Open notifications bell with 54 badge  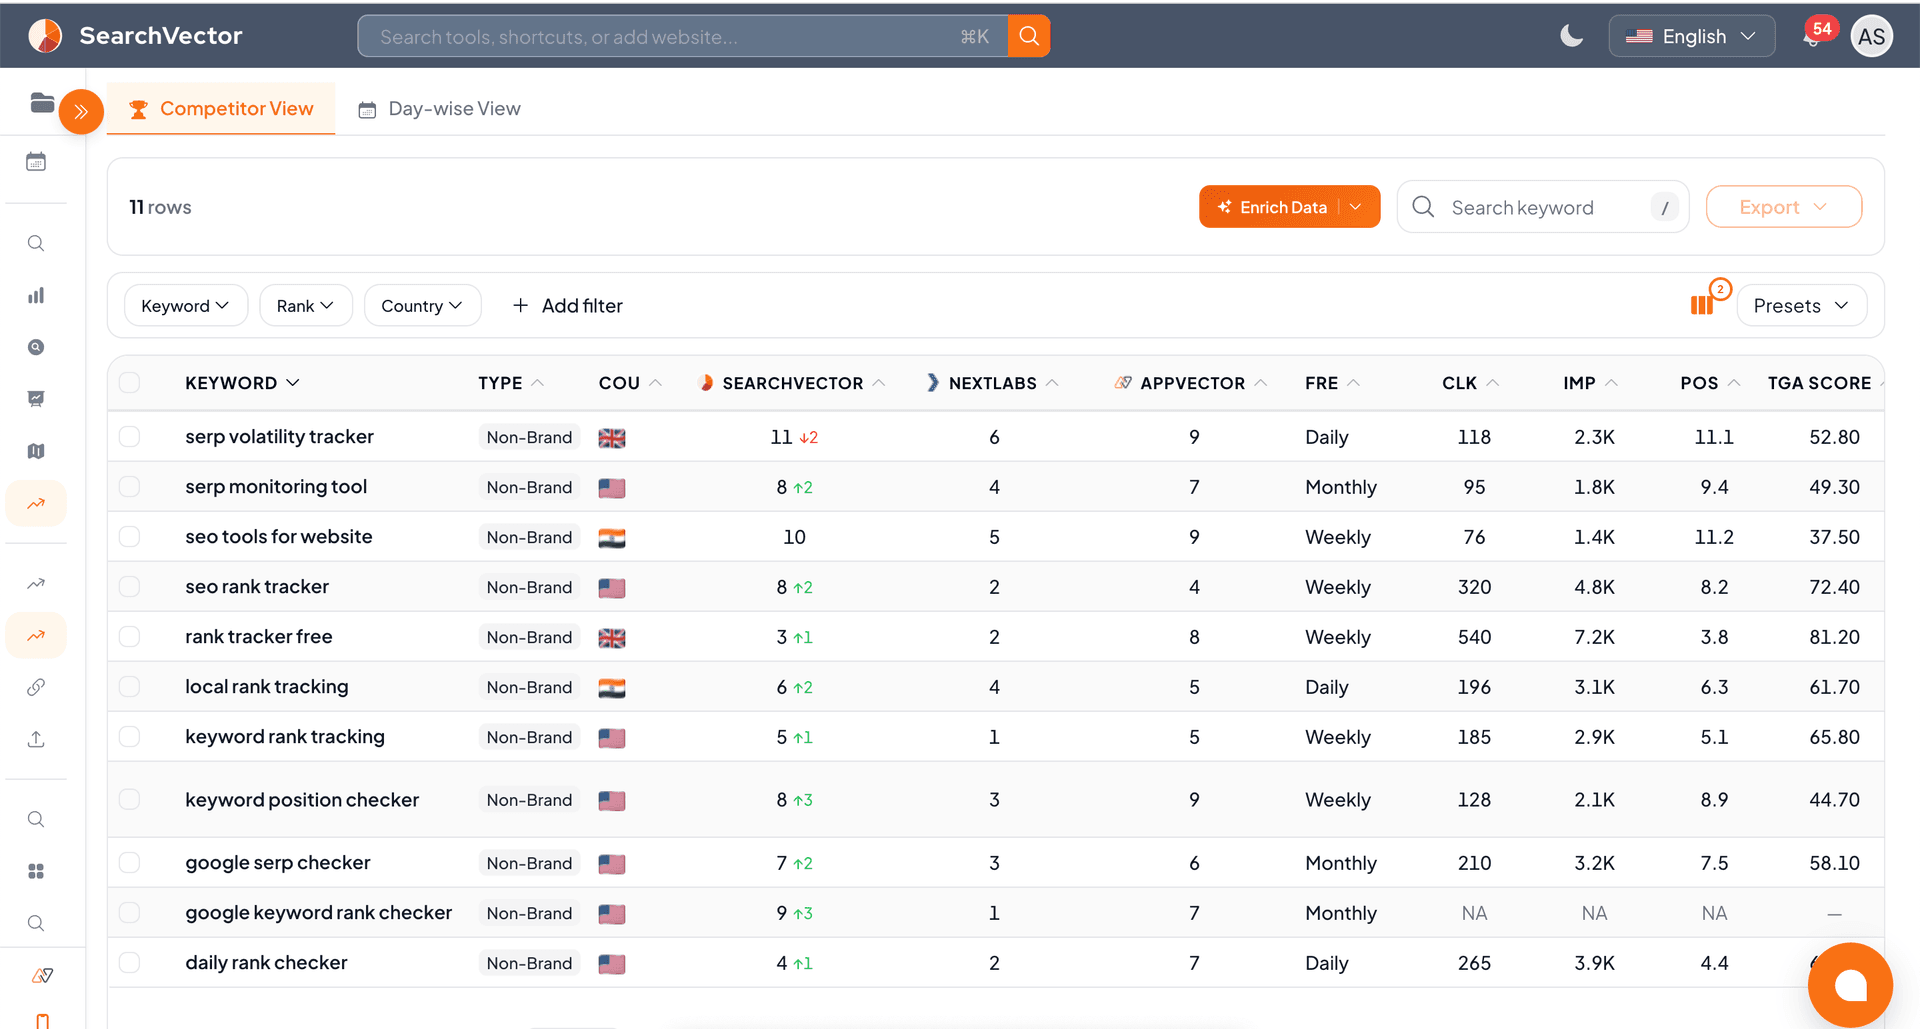pos(1813,36)
